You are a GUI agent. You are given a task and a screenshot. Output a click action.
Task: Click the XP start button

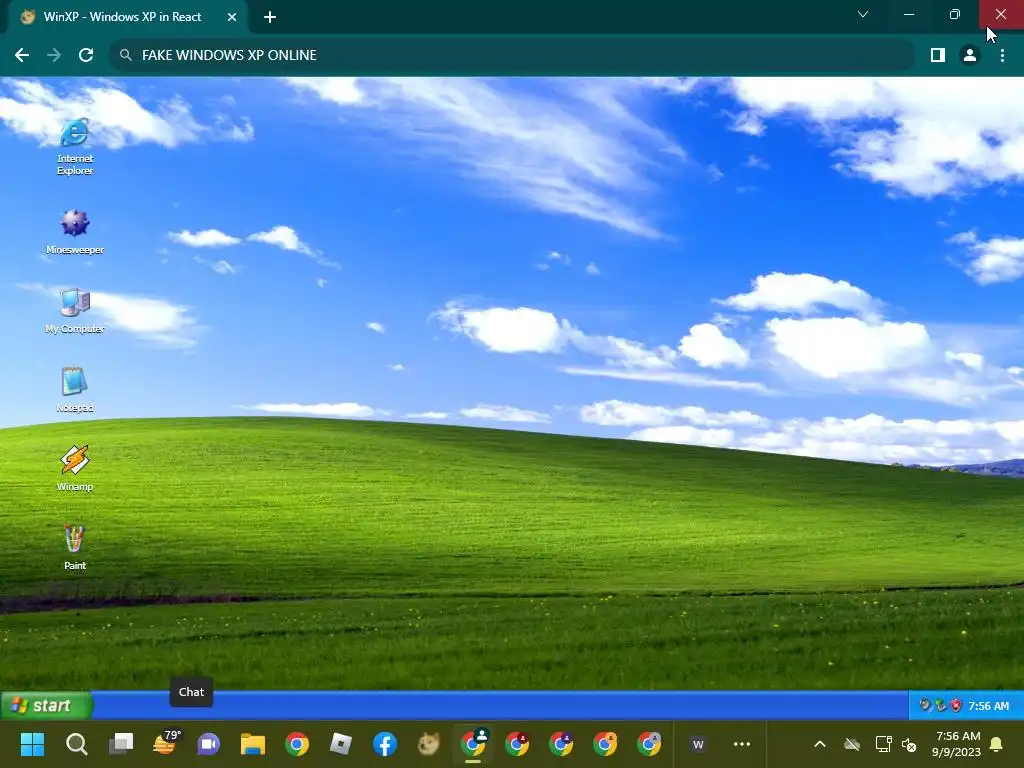(x=46, y=705)
